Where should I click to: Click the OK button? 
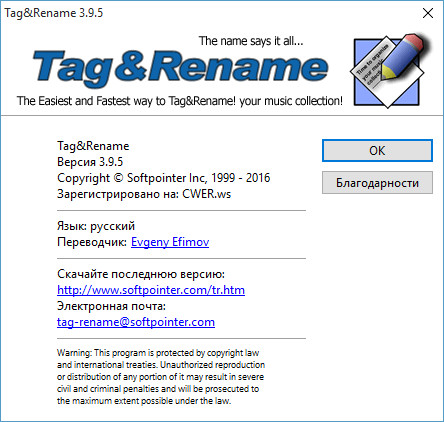tap(377, 151)
